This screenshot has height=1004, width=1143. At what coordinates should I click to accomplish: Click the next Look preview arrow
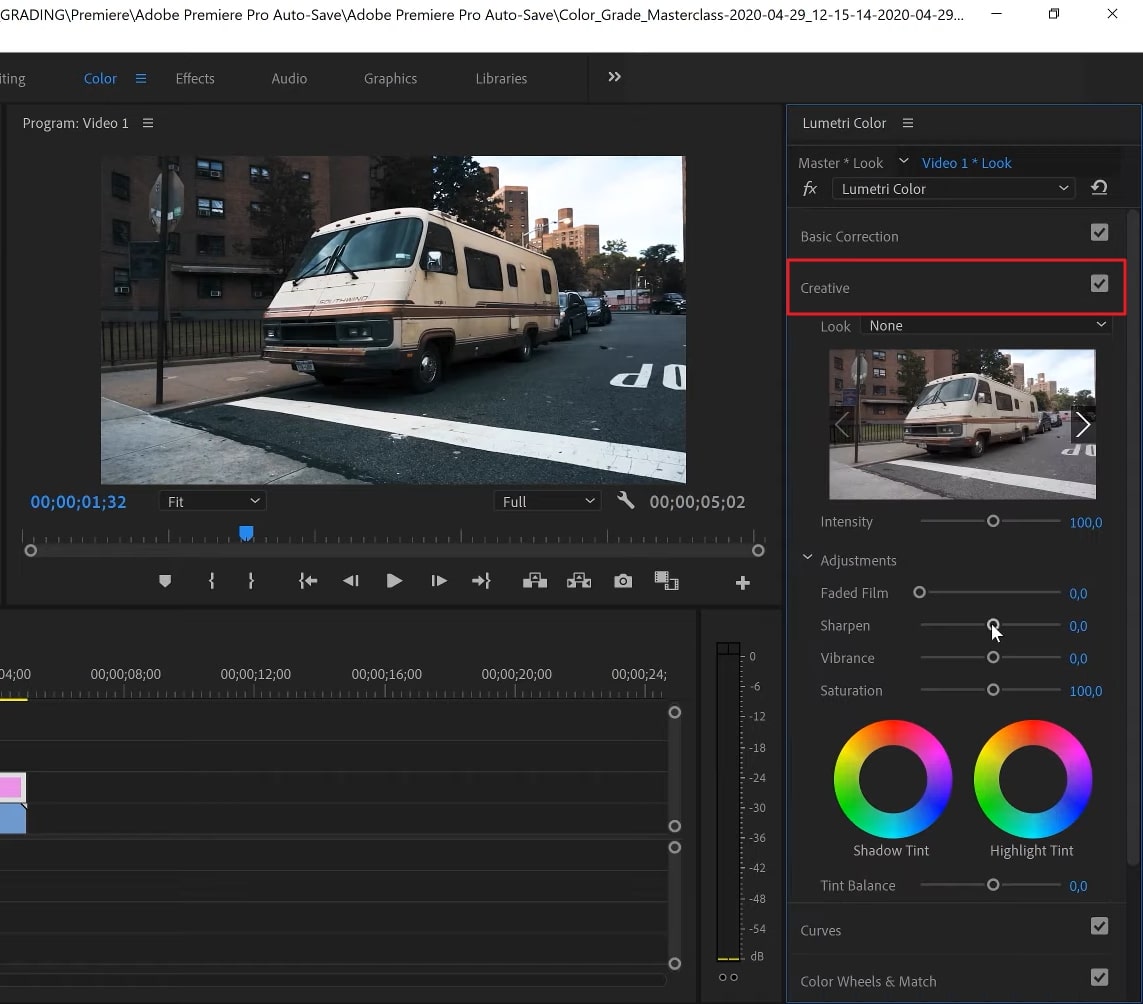pos(1083,424)
